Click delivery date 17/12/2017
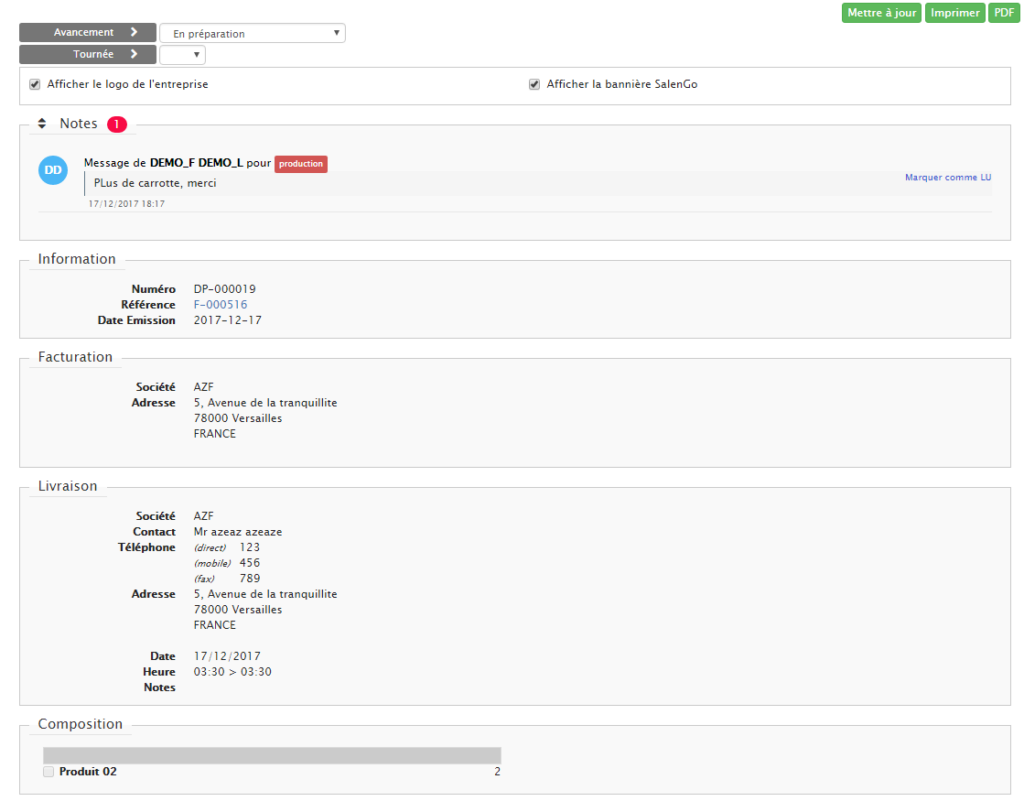 pos(227,656)
